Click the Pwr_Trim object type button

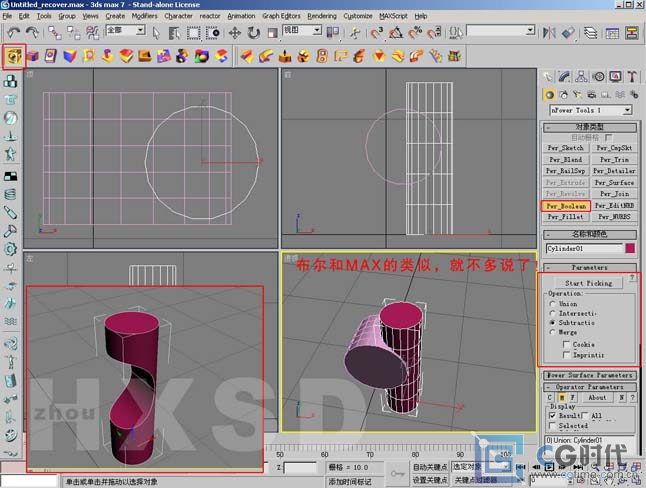(614, 160)
